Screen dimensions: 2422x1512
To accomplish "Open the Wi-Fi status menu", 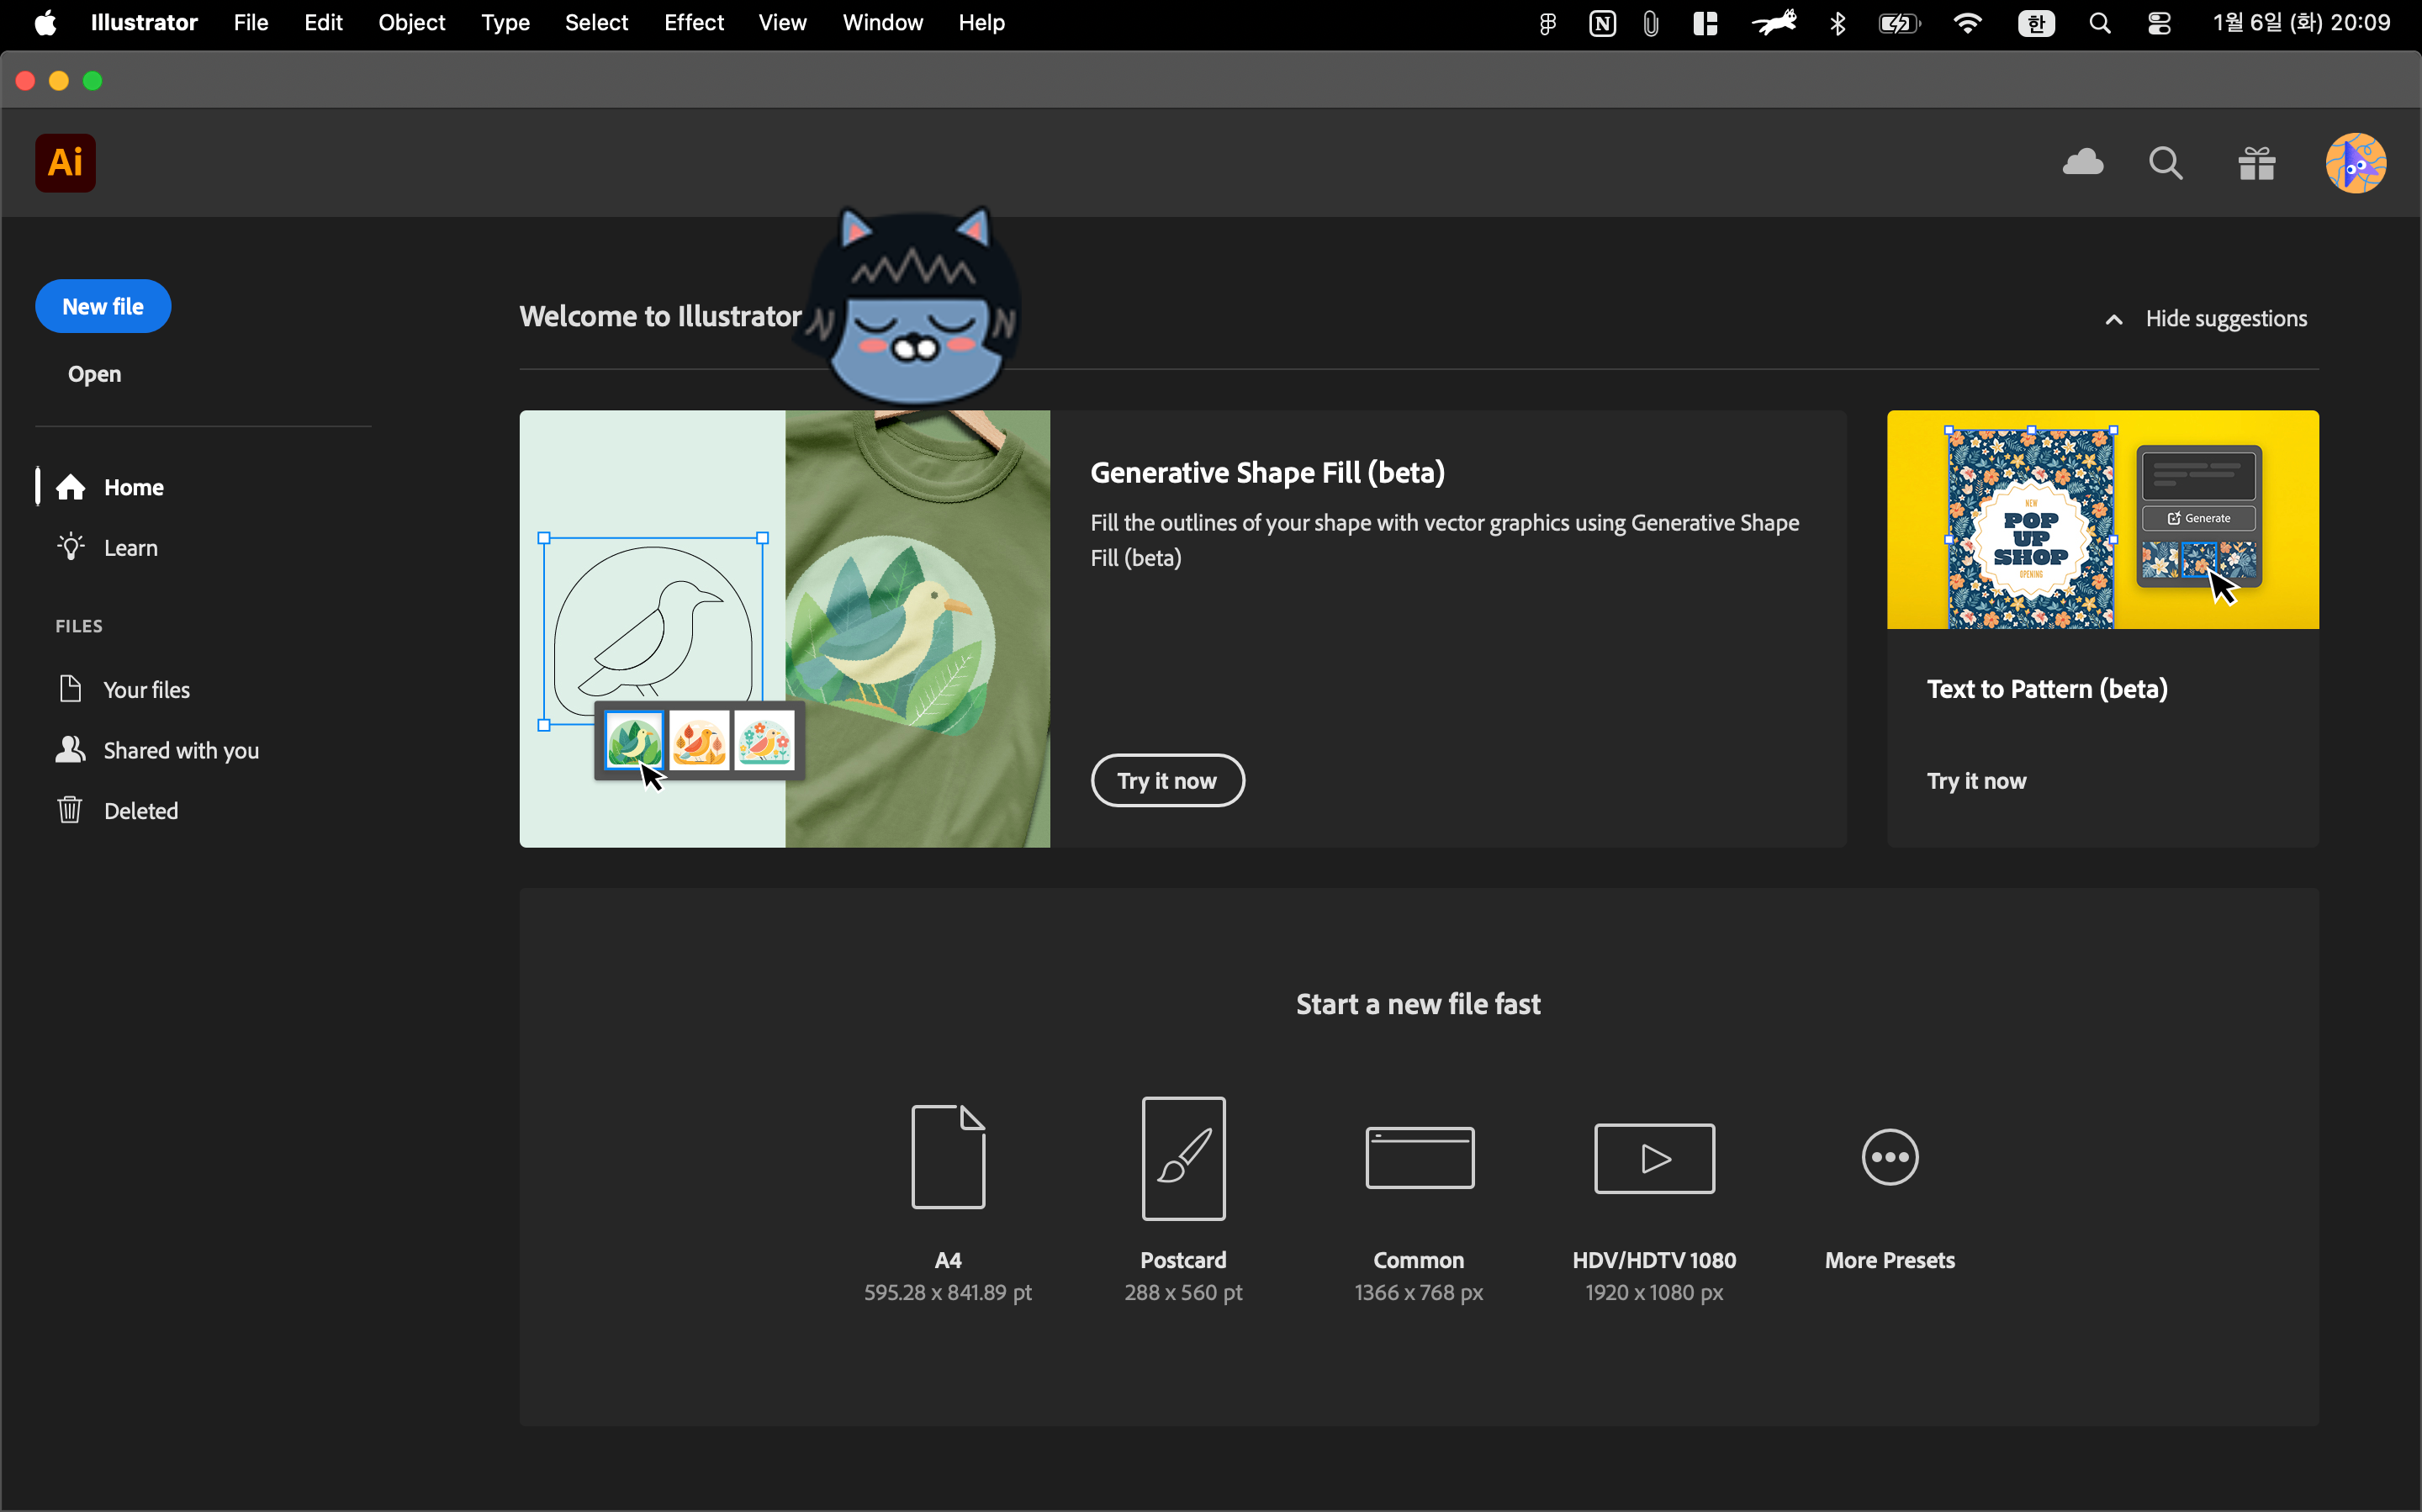I will click(1967, 23).
